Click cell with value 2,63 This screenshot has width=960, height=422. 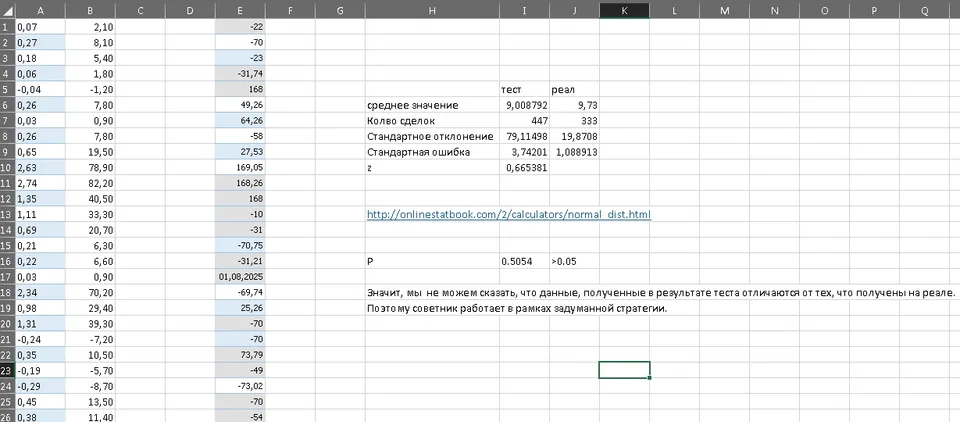pyautogui.click(x=40, y=168)
